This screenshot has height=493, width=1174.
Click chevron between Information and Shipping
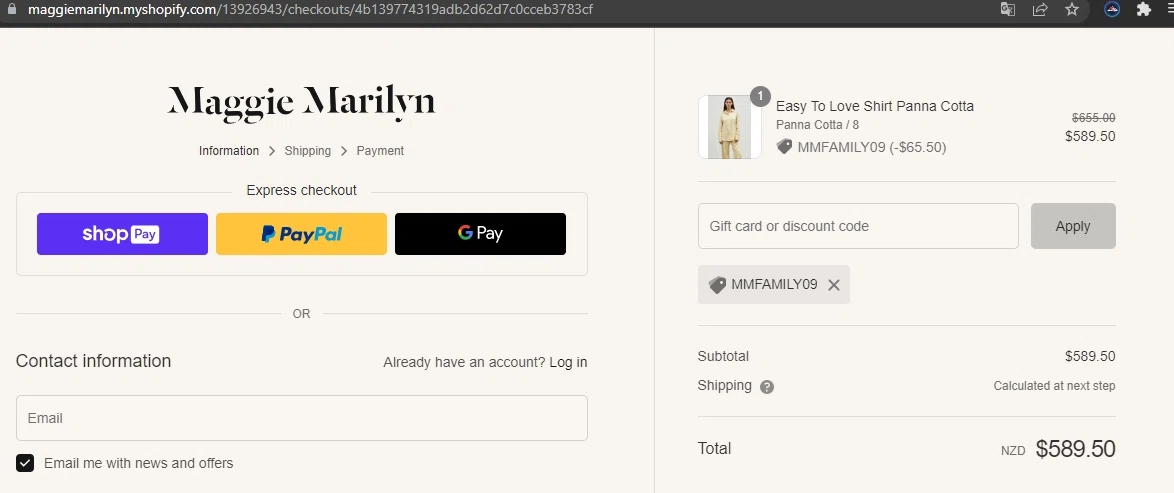click(x=272, y=151)
